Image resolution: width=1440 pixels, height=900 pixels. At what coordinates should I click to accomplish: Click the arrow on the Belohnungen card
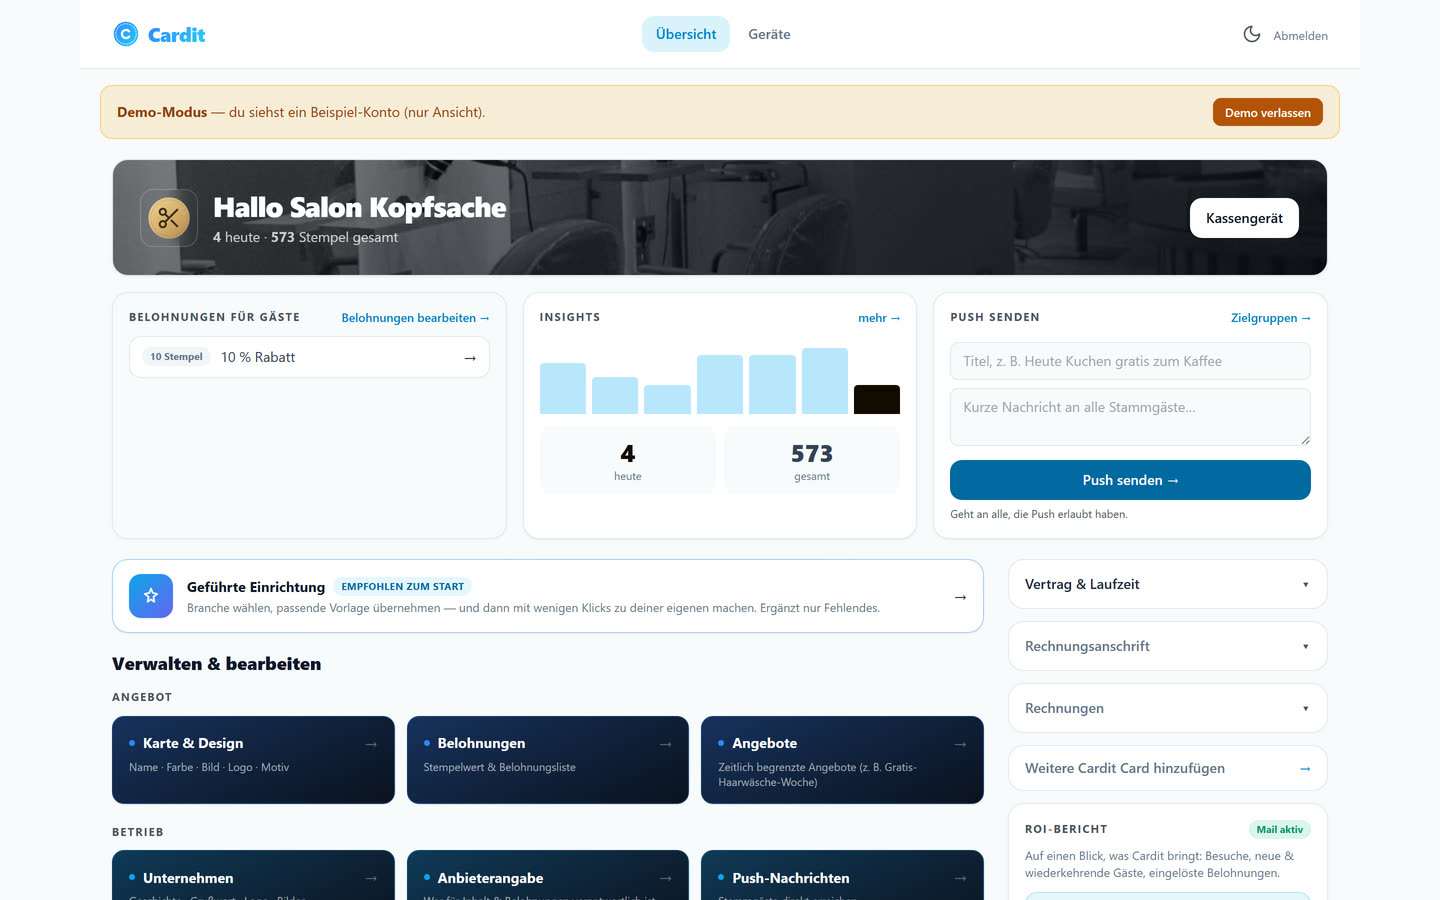[x=665, y=744]
